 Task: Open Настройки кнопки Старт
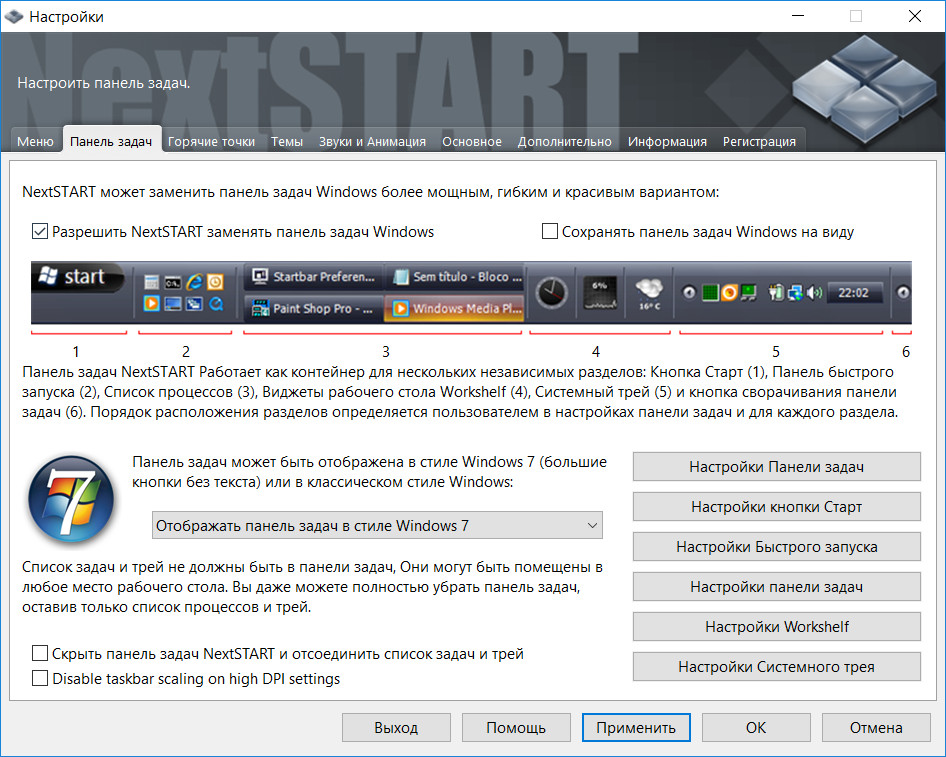(776, 507)
